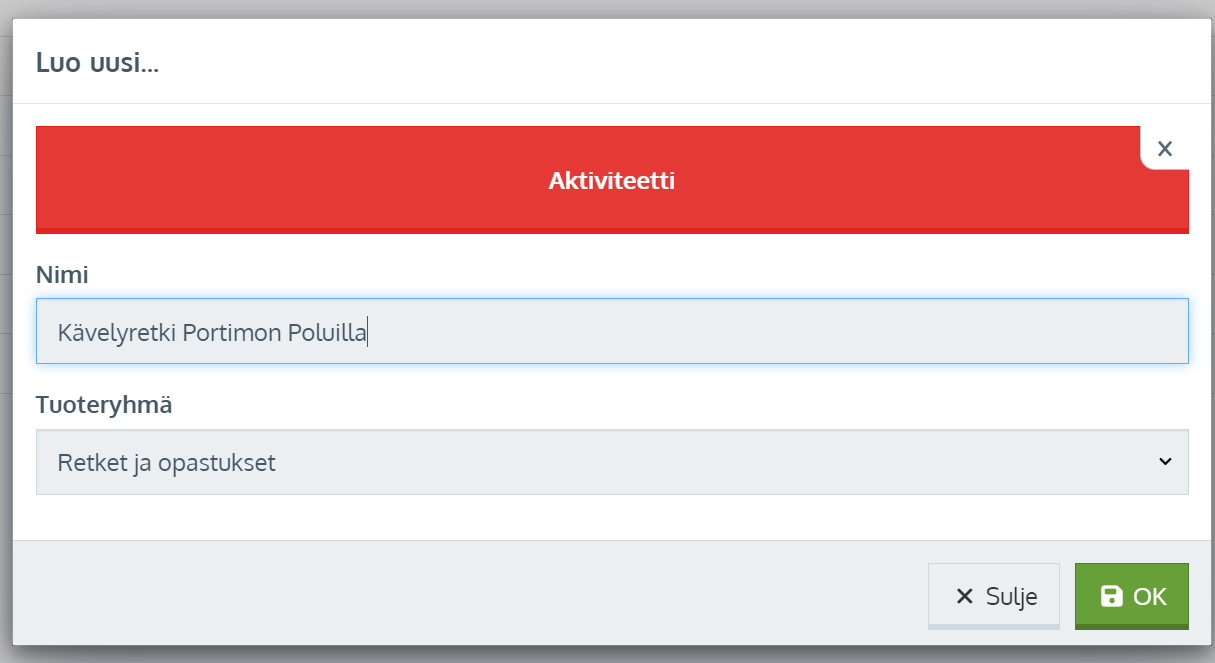Click the "Luo uusi..." dialog title
Viewport: 1215px width, 663px height.
[98, 63]
